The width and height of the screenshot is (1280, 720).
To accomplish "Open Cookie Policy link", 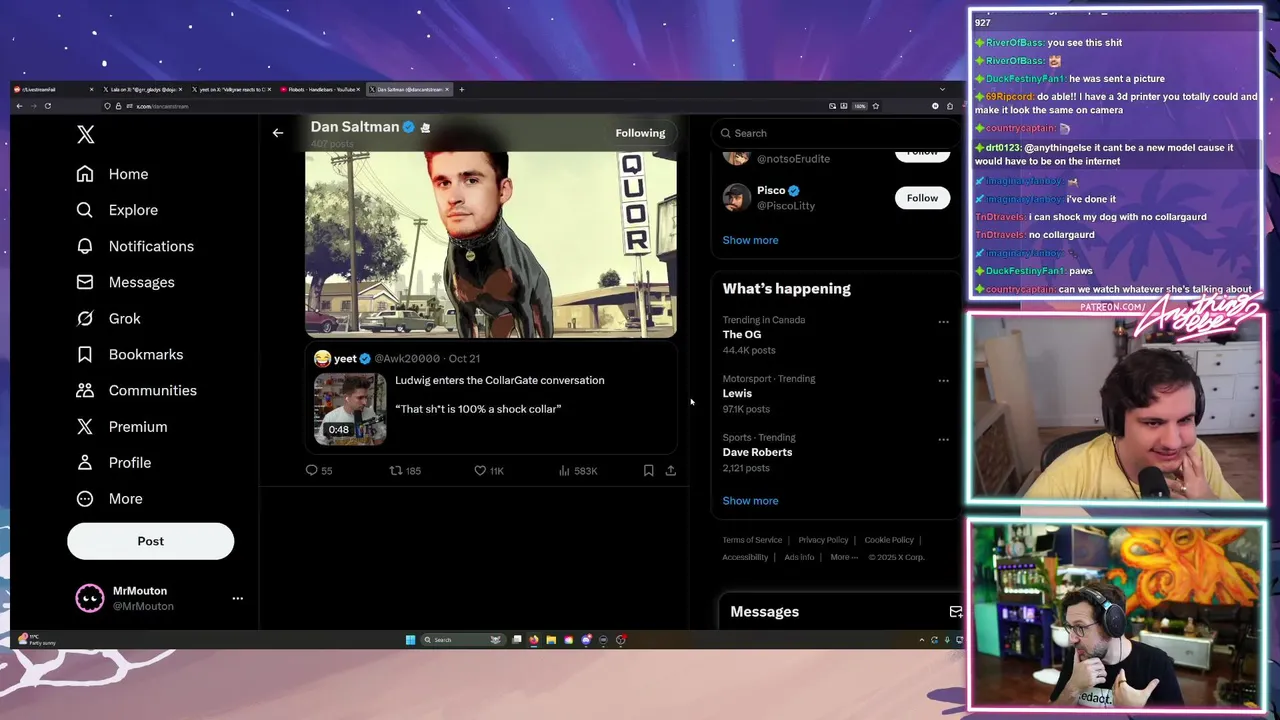I will pyautogui.click(x=889, y=540).
